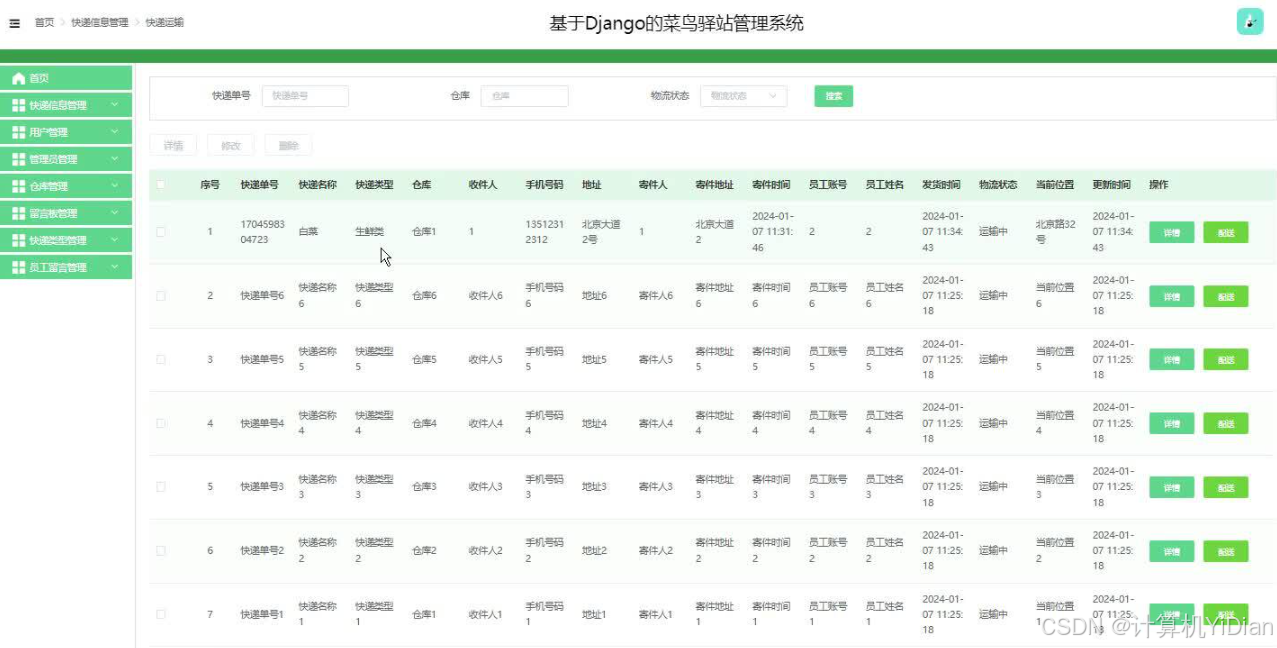The image size is (1277, 648).
Task: Click the grid icon of 仓库管理
Action: coord(18,186)
